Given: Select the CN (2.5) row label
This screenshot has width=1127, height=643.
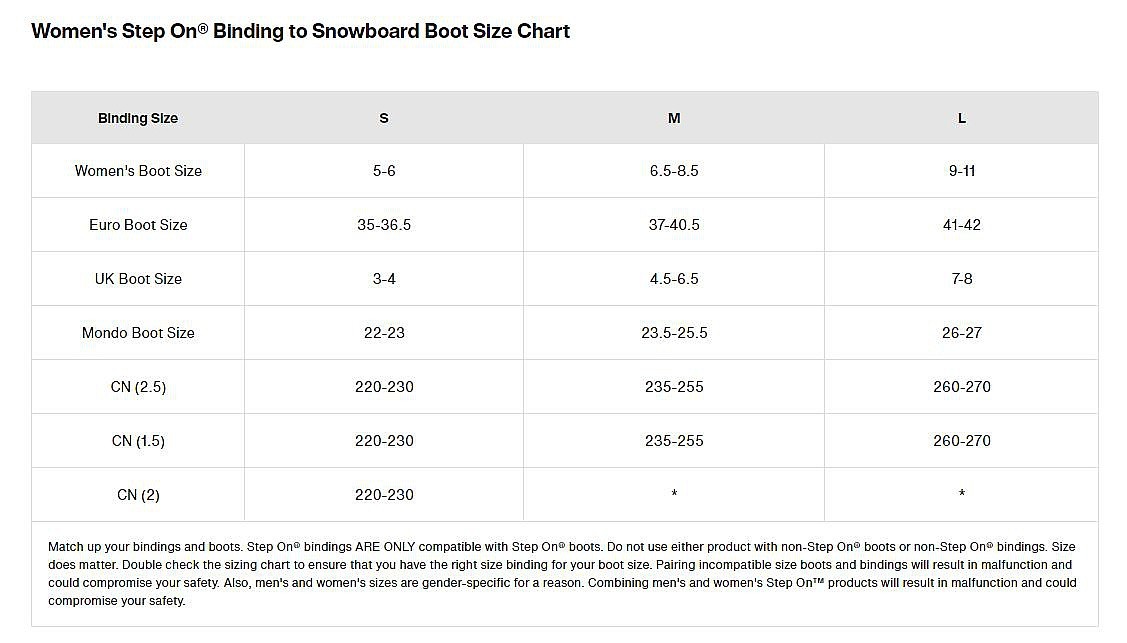Looking at the screenshot, I should (138, 387).
